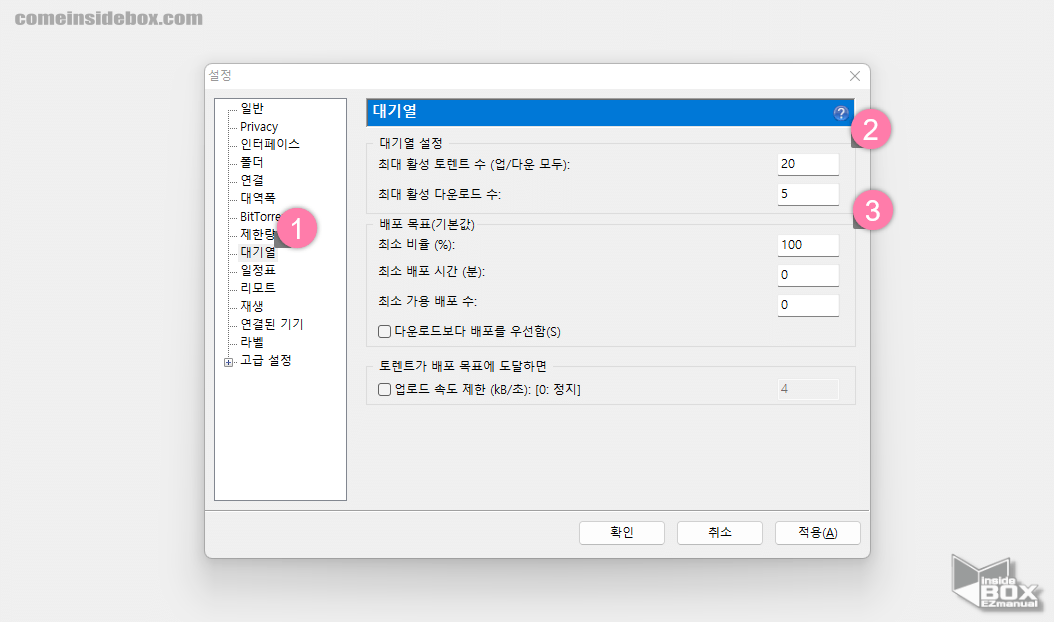Open BitTorrent settings category

pos(259,217)
